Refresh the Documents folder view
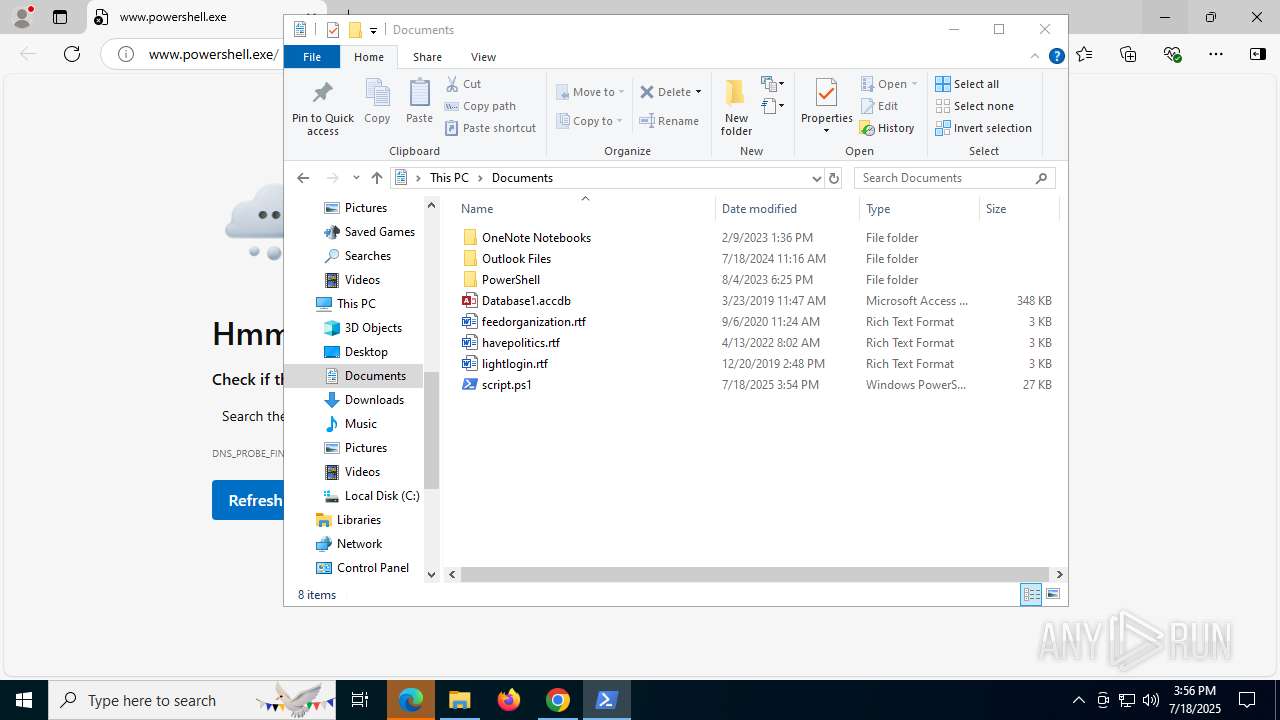Screen dimensions: 1280x720 click(834, 178)
